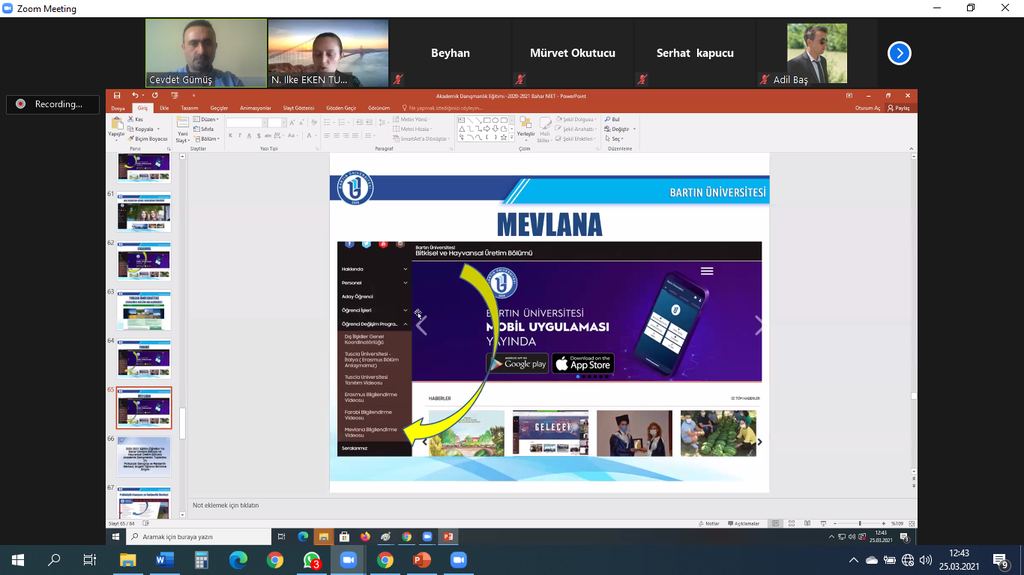Screen dimensions: 1024x575
Task: Save the presentation with the Save icon
Action: coord(117,95)
